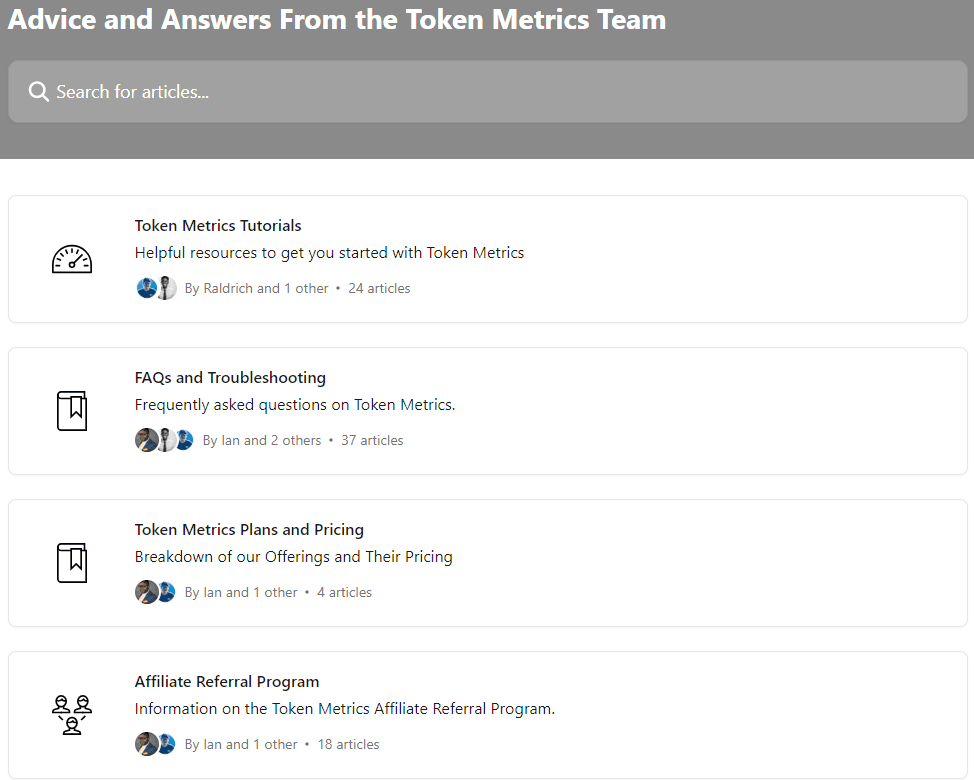Click author avatars in Affiliate Referral Program card
Image resolution: width=974 pixels, height=780 pixels.
155,744
